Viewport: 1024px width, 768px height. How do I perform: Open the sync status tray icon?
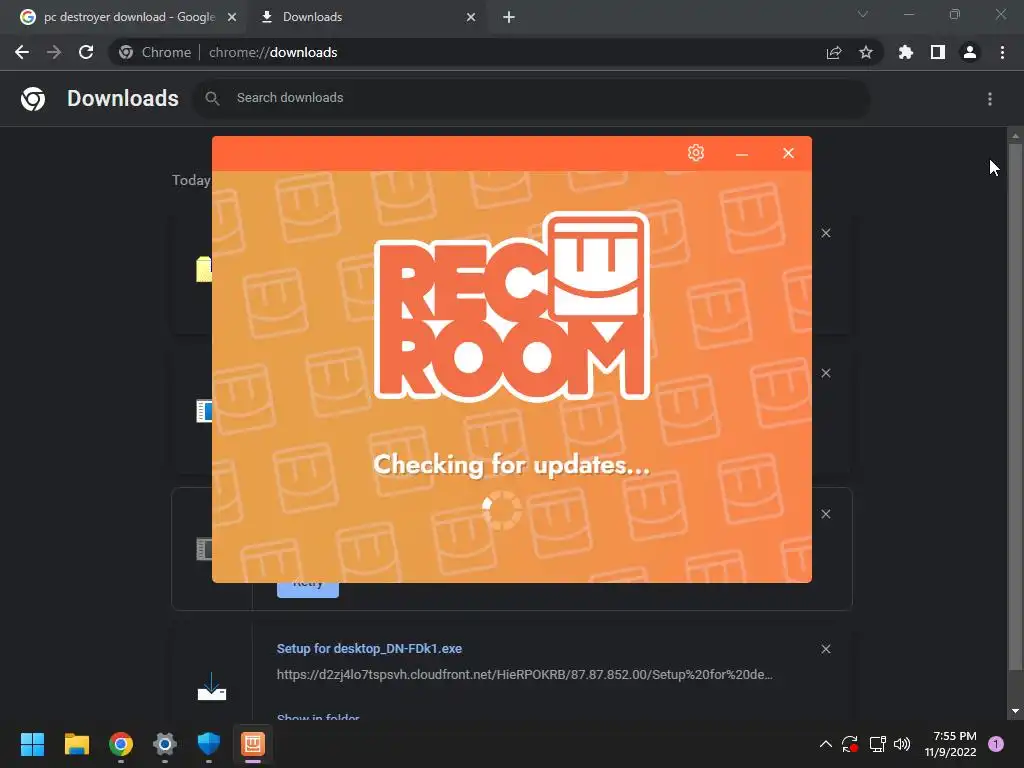click(850, 744)
